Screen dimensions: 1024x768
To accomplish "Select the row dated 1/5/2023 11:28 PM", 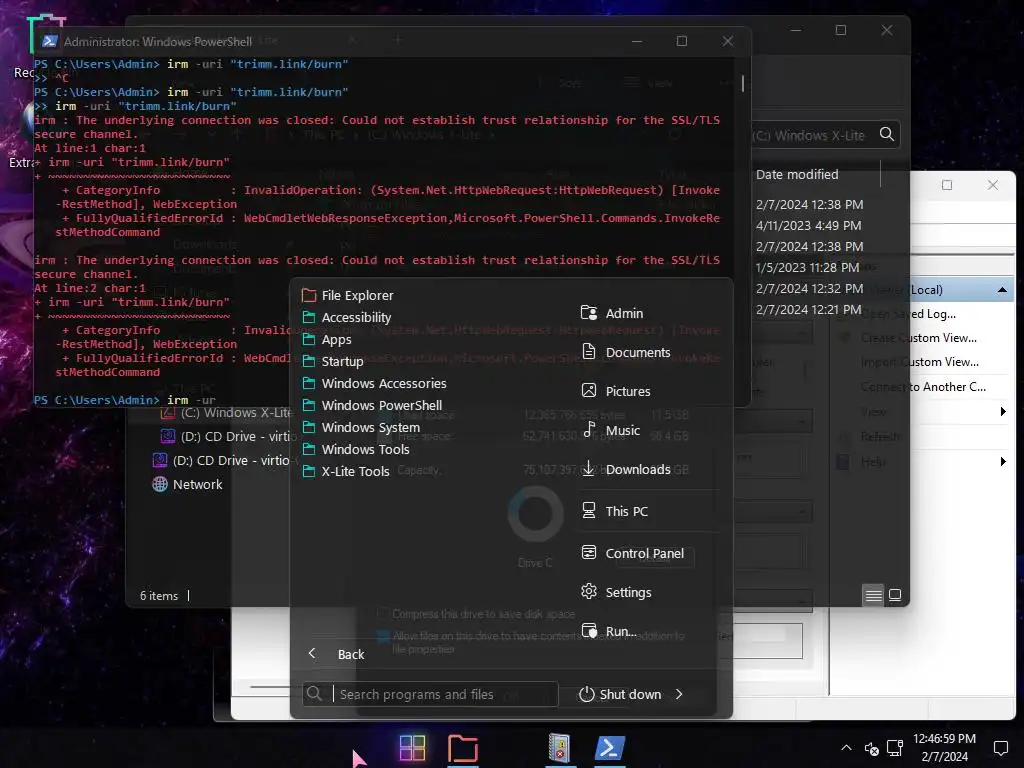I will tap(807, 267).
